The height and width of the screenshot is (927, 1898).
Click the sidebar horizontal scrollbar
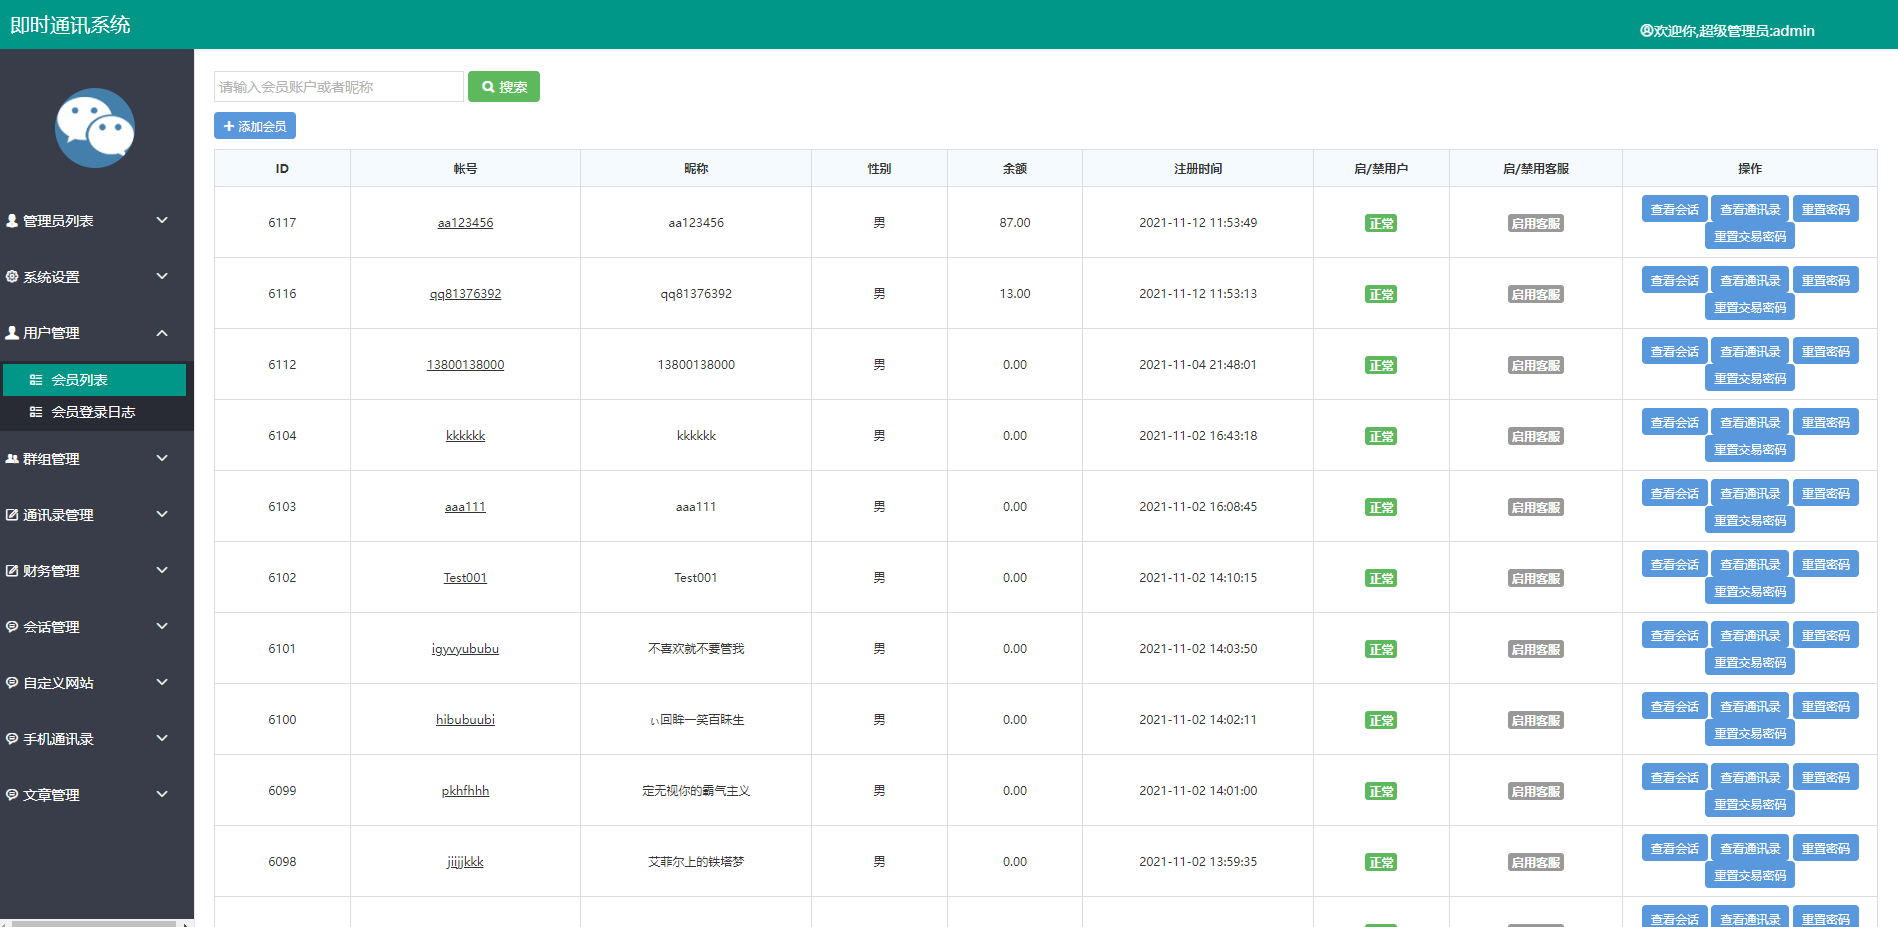[x=95, y=923]
